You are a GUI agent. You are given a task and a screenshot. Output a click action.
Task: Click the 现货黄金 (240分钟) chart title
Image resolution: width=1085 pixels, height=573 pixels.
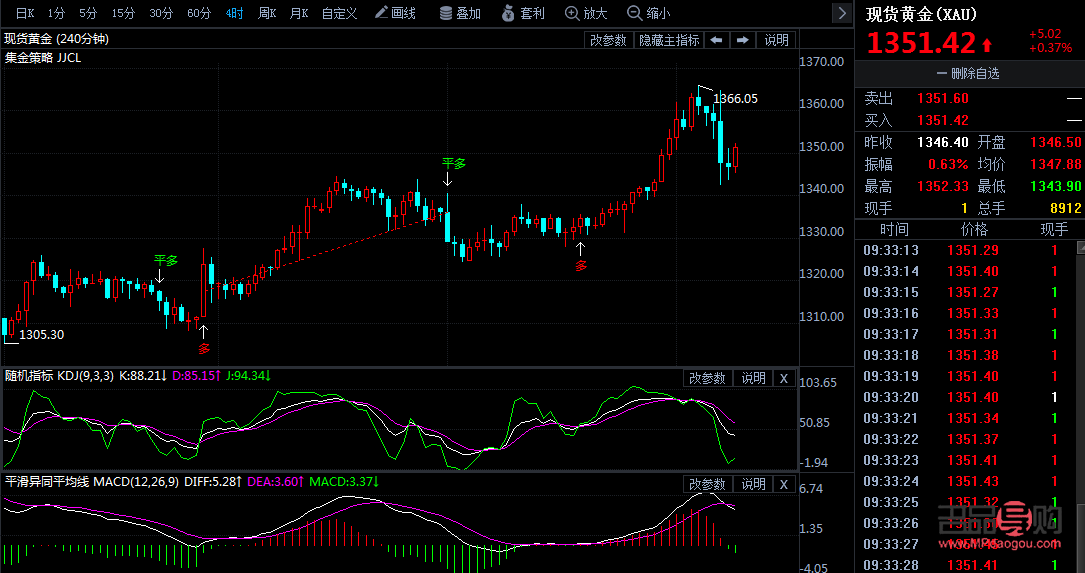(57, 39)
